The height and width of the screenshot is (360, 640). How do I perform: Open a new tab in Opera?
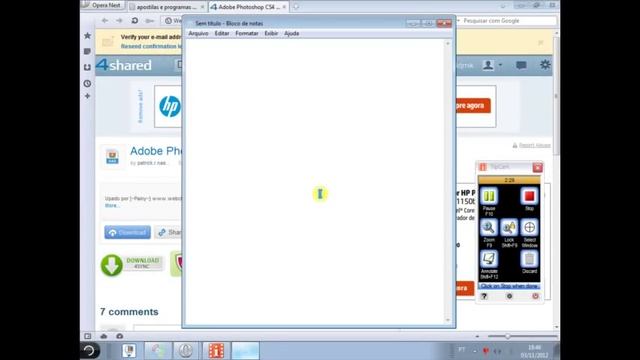pos(296,7)
